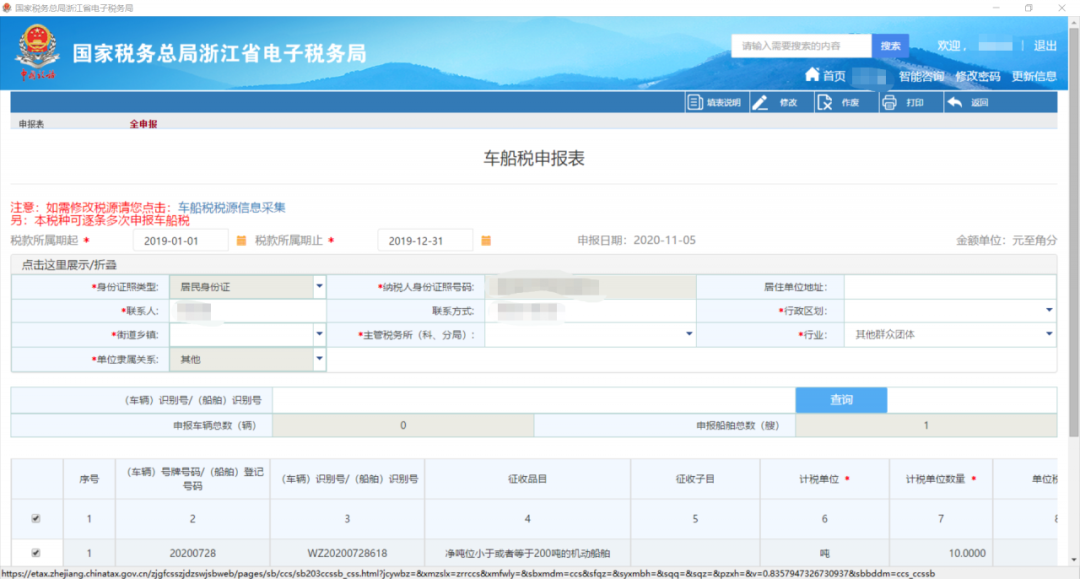
Task: Click the 联系方式 input field
Action: 590,311
